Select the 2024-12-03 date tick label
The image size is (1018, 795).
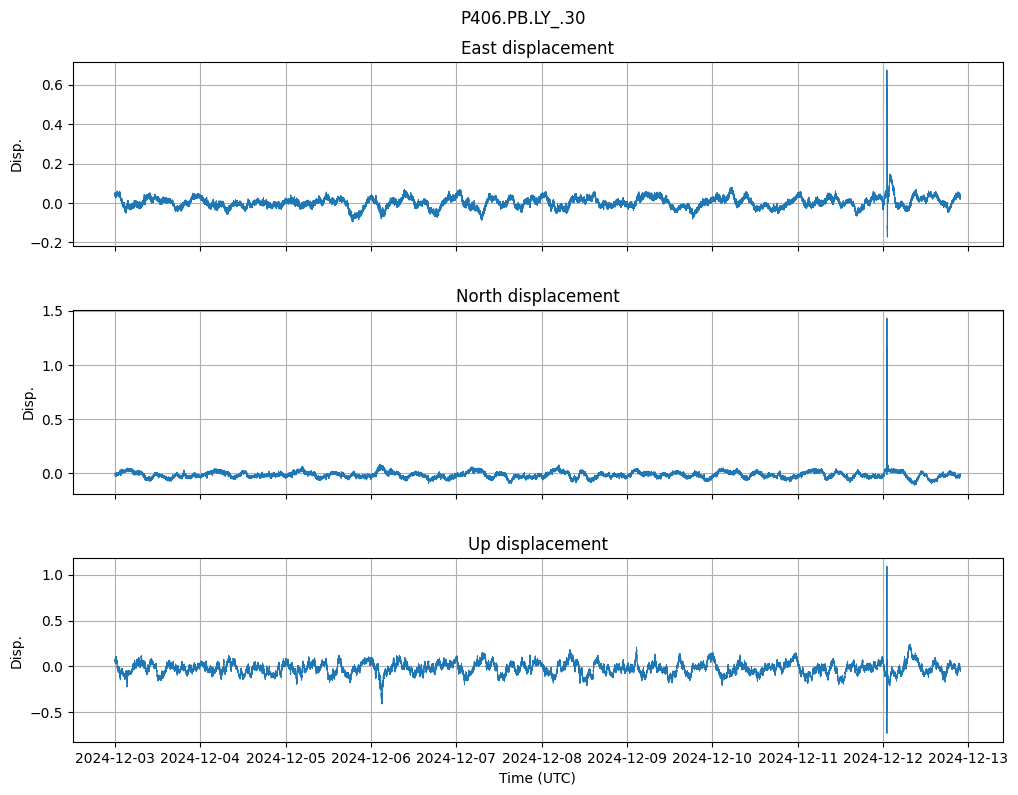115,759
